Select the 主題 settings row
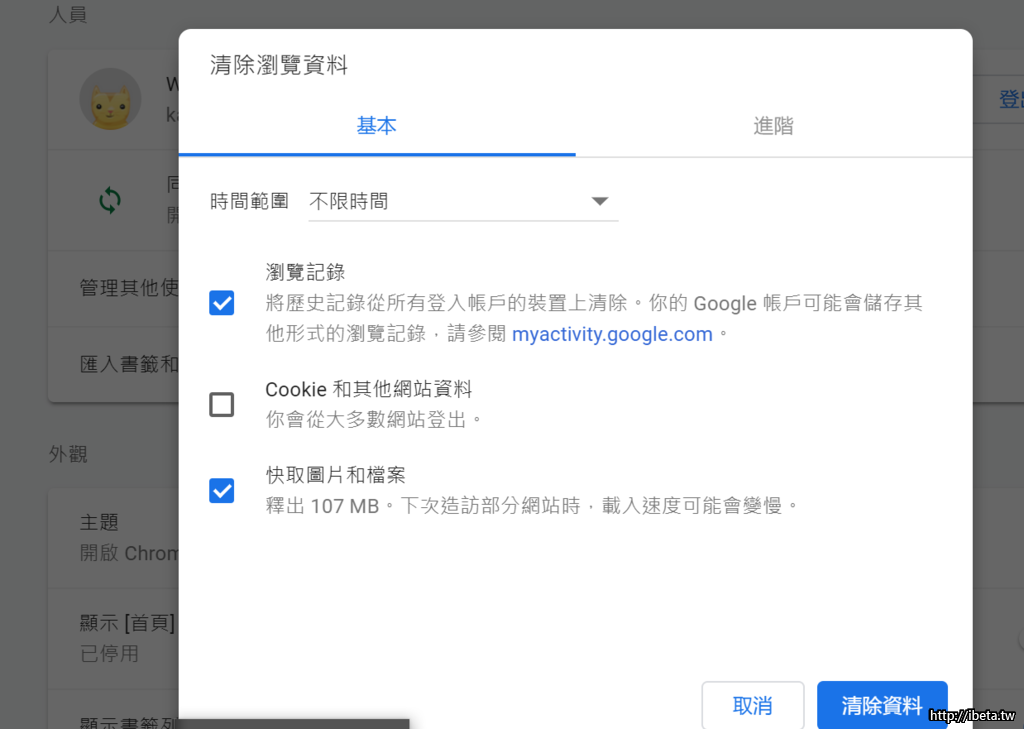The image size is (1024, 729). 110,537
